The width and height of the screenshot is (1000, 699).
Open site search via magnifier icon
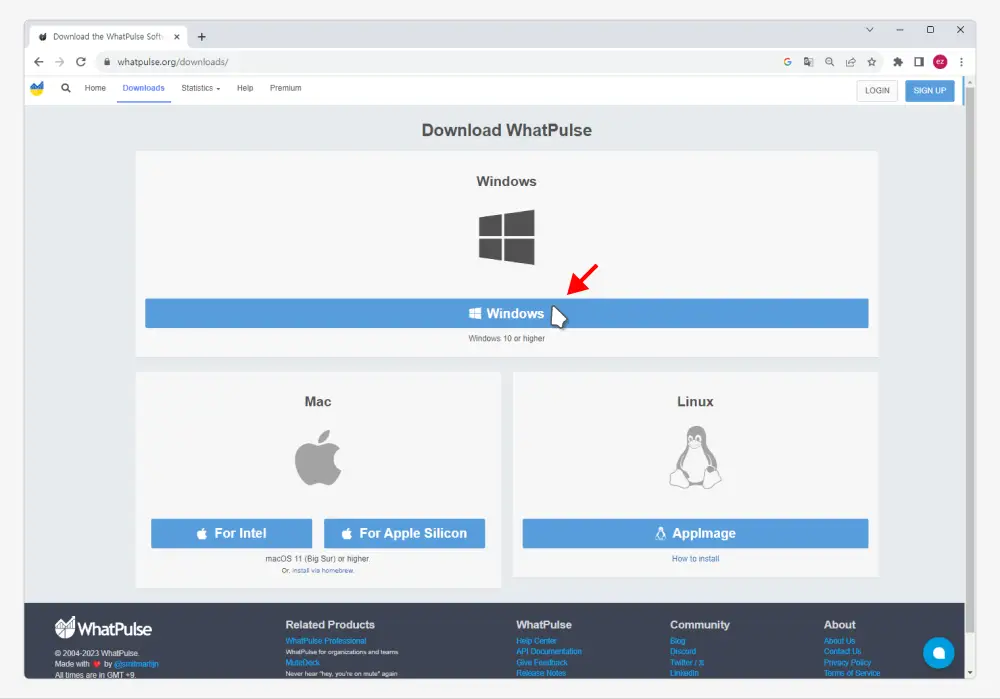pyautogui.click(x=66, y=88)
